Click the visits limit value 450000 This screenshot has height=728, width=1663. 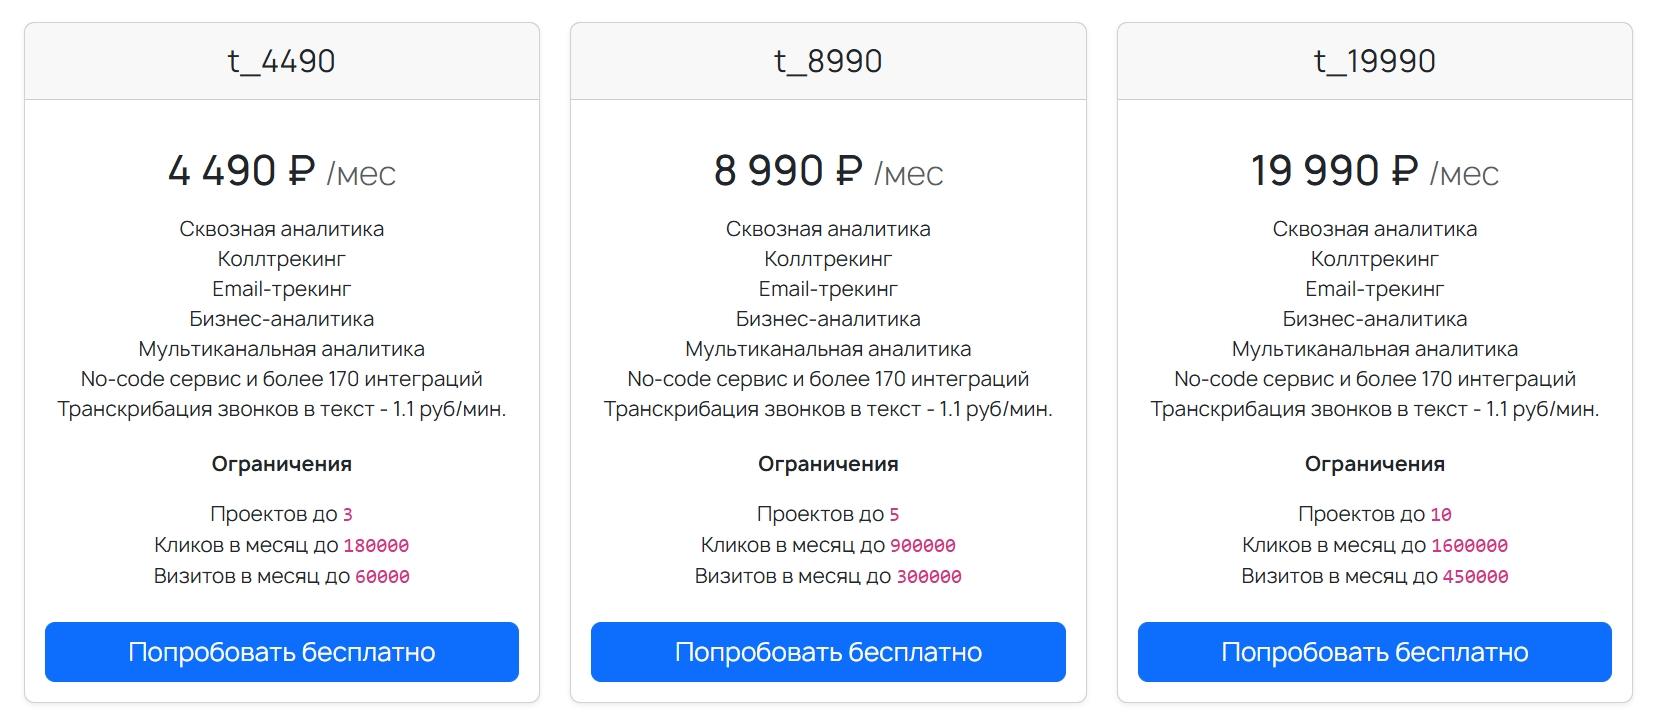coord(1476,577)
